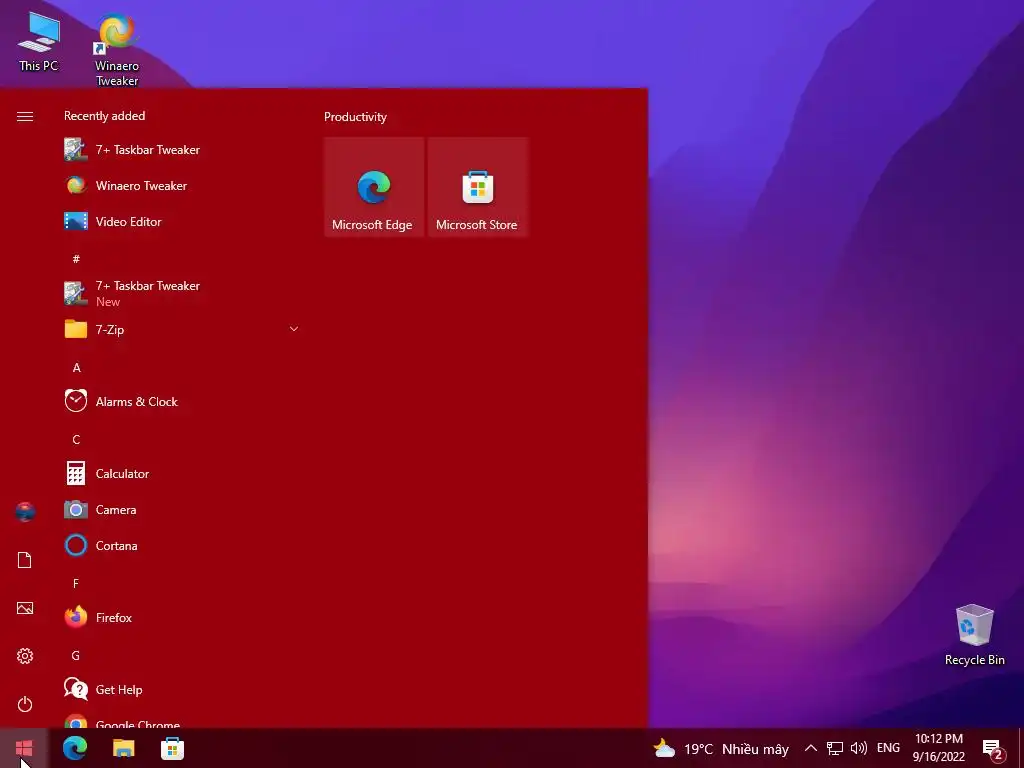1024x768 pixels.
Task: Open Pictures from the Start sidebar
Action: [x=25, y=608]
